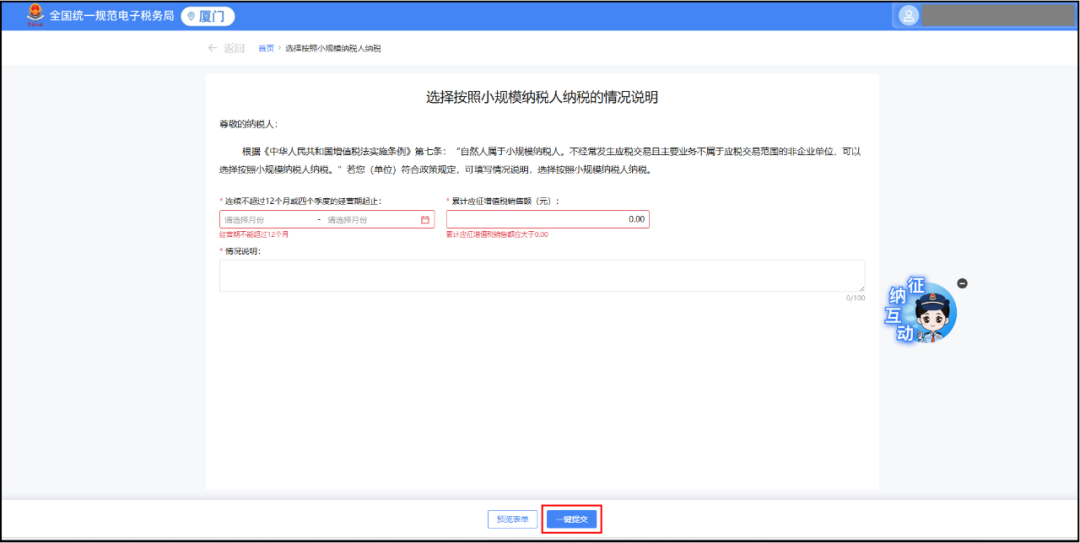Open the calendar icon in date range
1080x543 pixels.
(x=425, y=220)
